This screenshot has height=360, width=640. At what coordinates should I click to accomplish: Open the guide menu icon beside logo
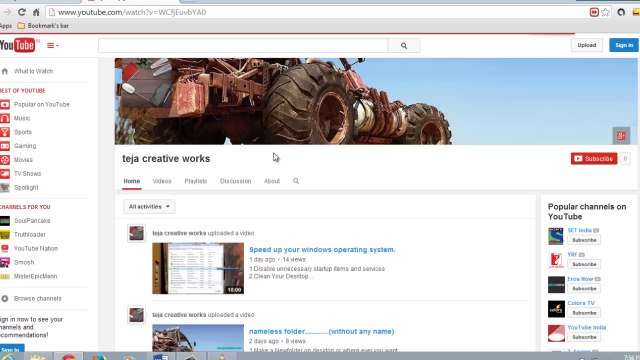point(53,45)
